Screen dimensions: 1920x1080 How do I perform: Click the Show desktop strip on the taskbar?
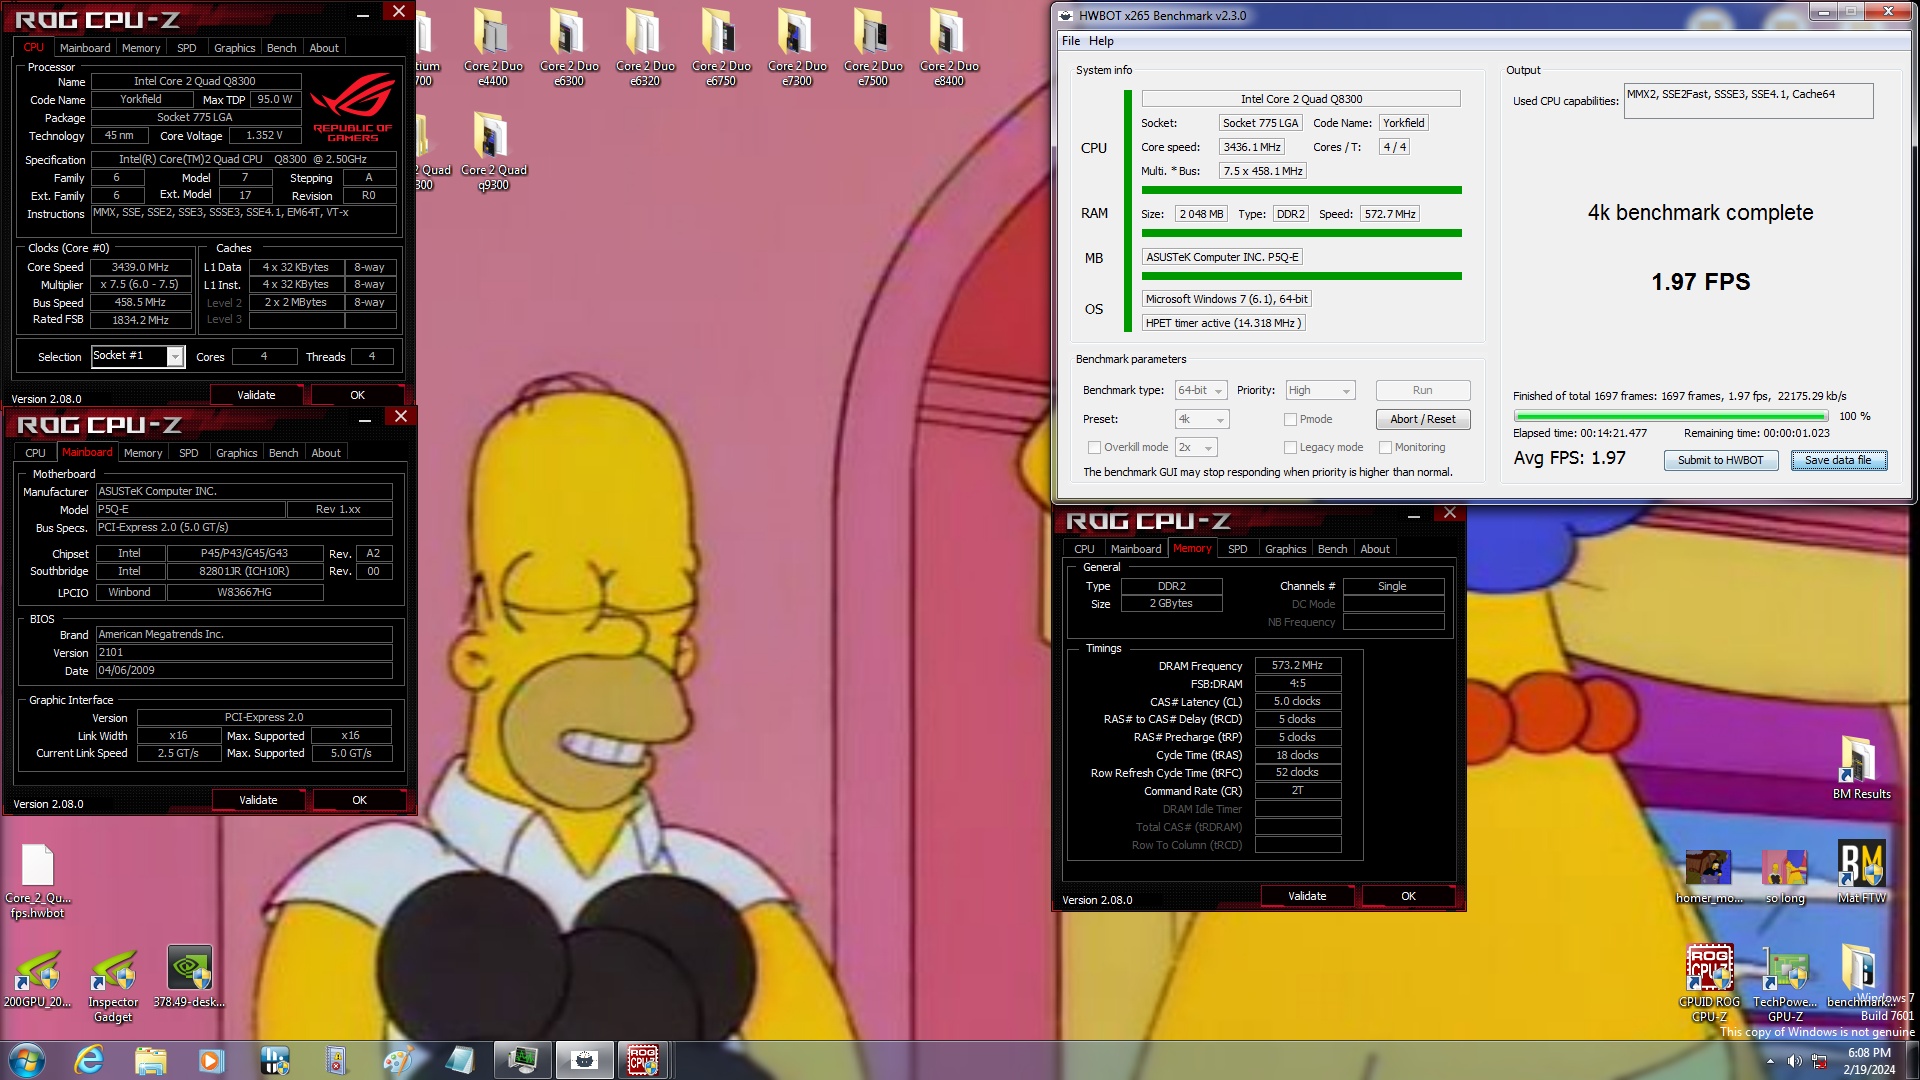(1913, 1060)
